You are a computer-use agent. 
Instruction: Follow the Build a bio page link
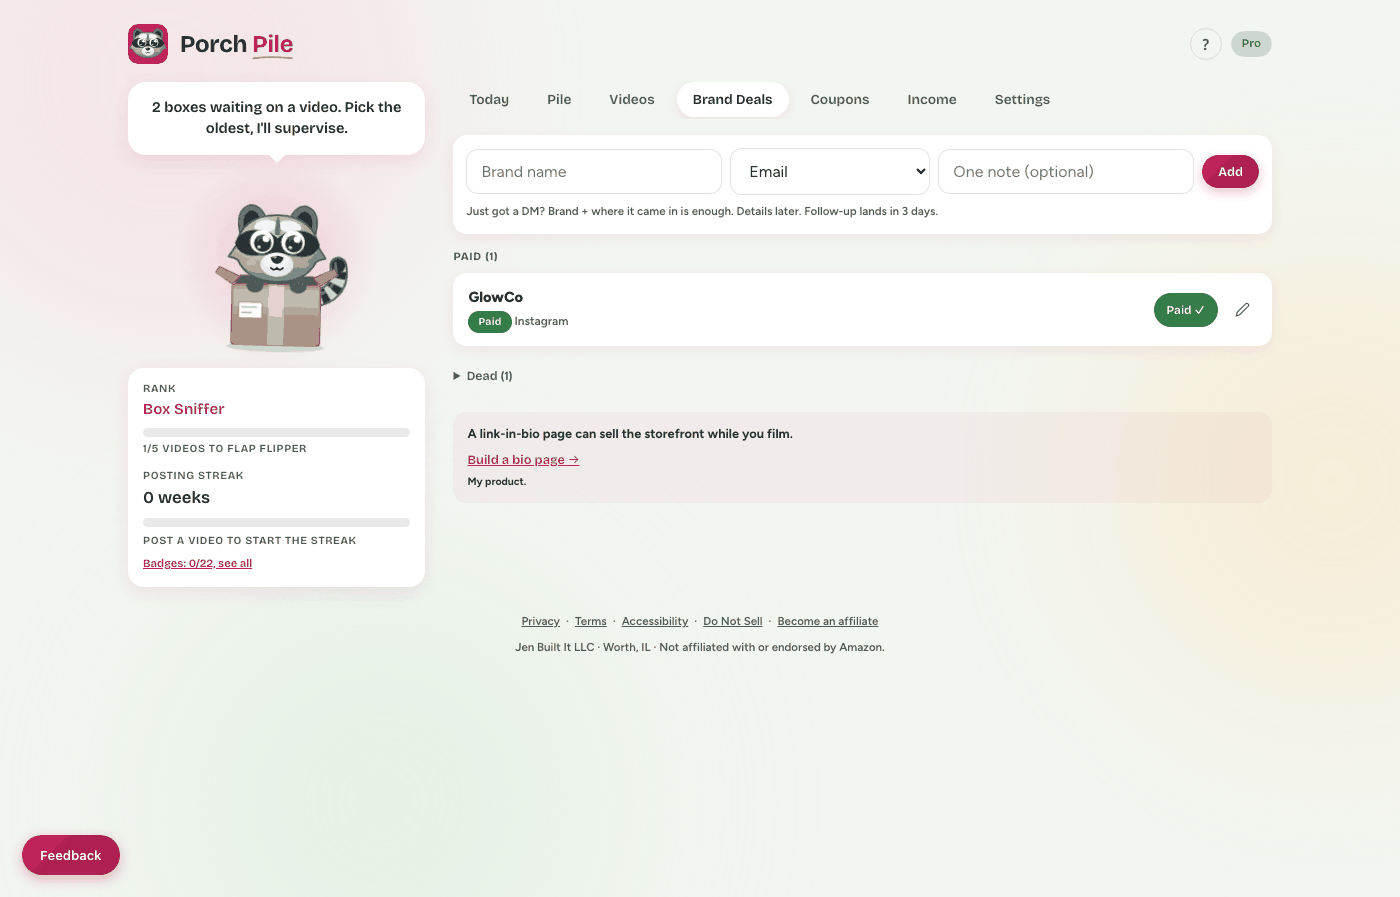(x=523, y=460)
